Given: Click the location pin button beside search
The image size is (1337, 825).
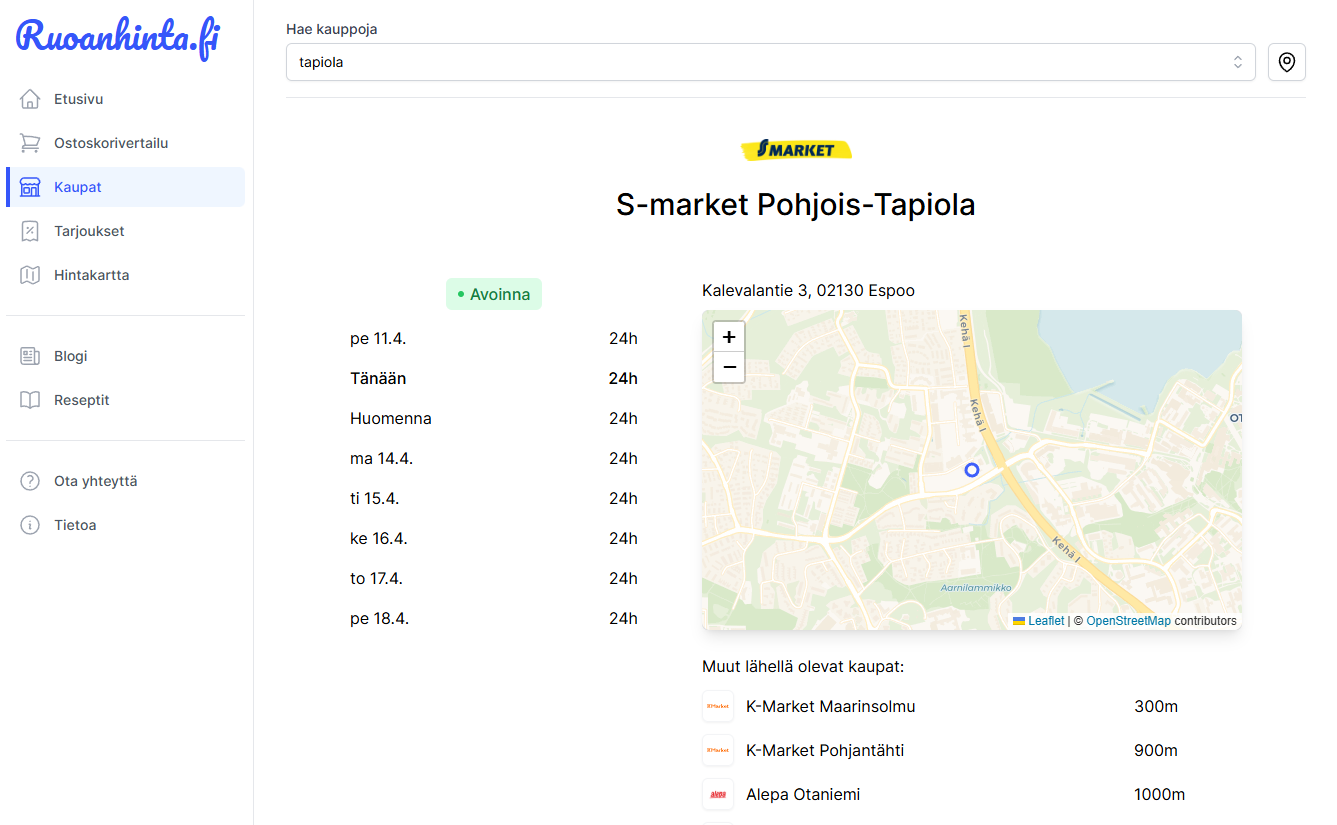Looking at the screenshot, I should tap(1287, 61).
